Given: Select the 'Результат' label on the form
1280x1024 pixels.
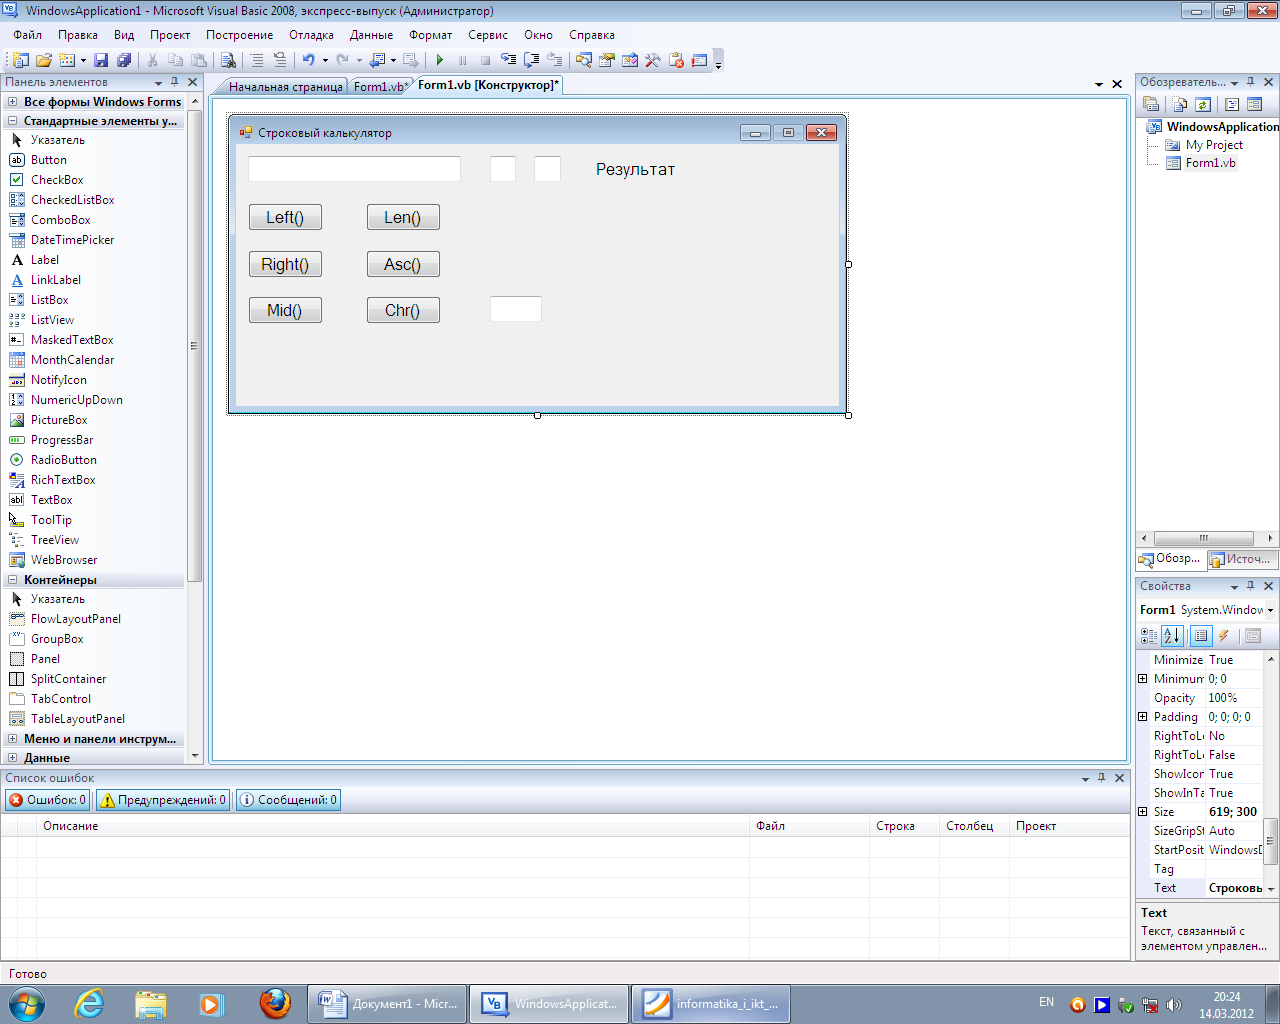Looking at the screenshot, I should 636,170.
